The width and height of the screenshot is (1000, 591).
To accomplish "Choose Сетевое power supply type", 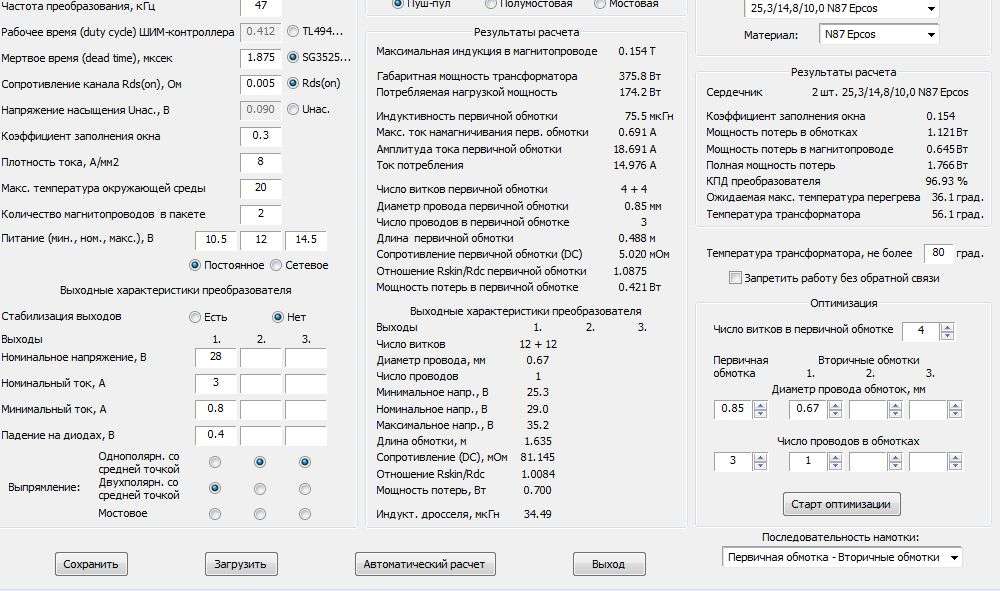I will pos(276,265).
